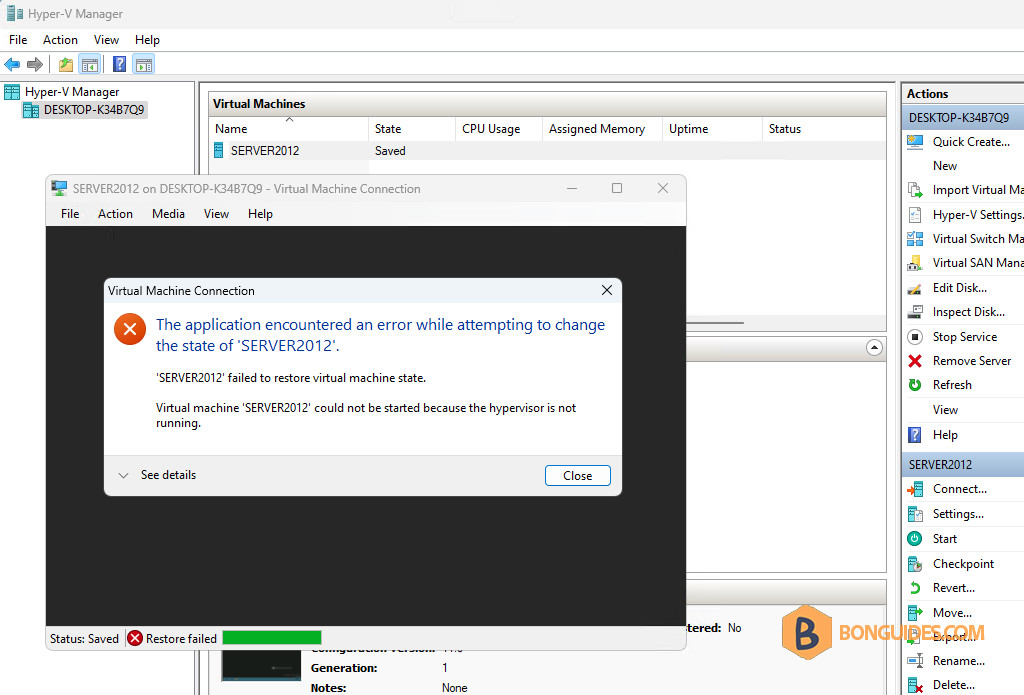This screenshot has width=1024, height=695.
Task: Click the blue Help toolbar icon
Action: pos(120,65)
